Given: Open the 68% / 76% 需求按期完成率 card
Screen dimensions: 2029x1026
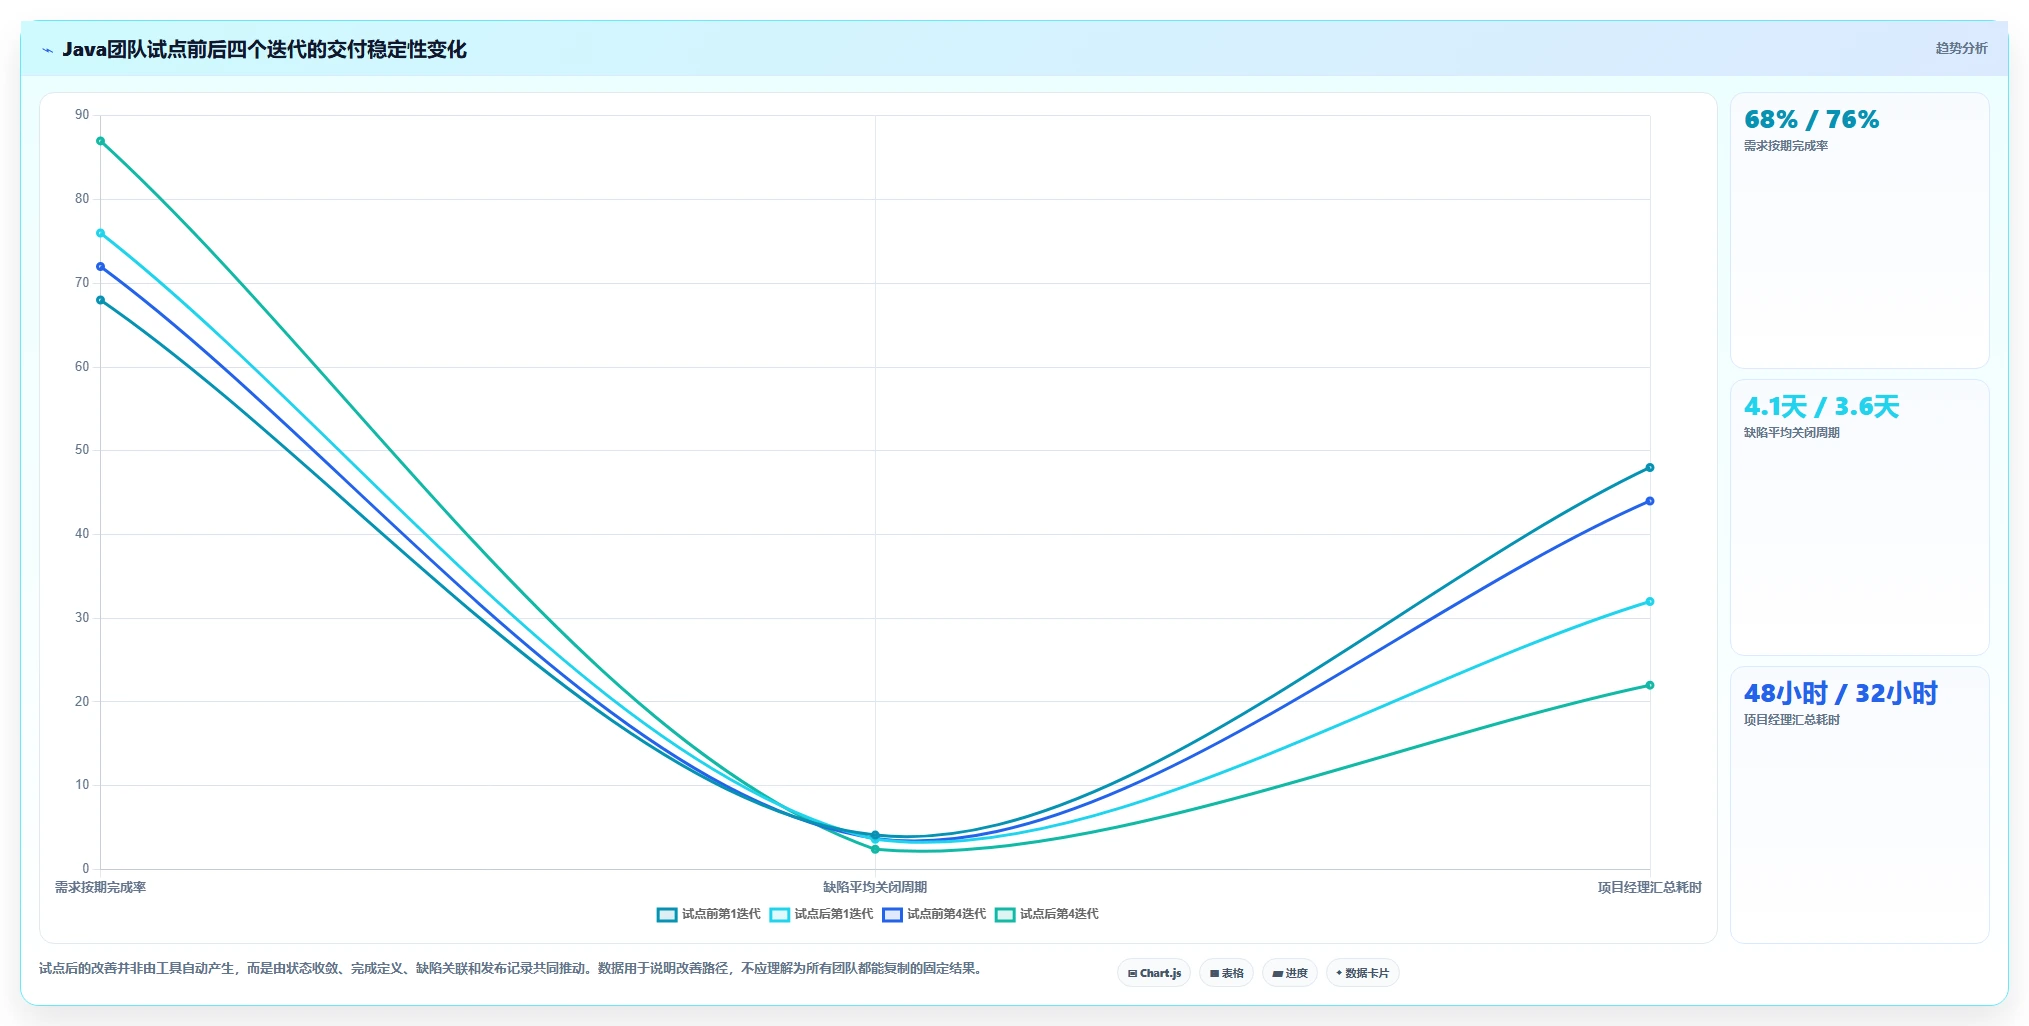Looking at the screenshot, I should pyautogui.click(x=1859, y=231).
